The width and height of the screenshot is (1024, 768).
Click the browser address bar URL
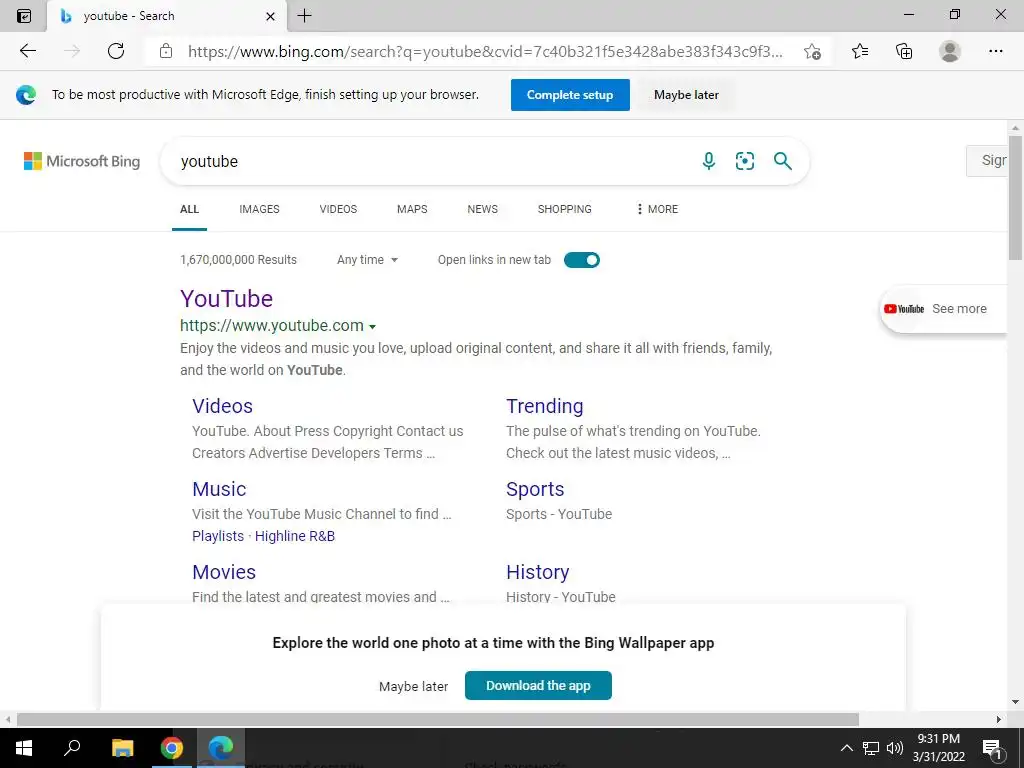click(485, 52)
